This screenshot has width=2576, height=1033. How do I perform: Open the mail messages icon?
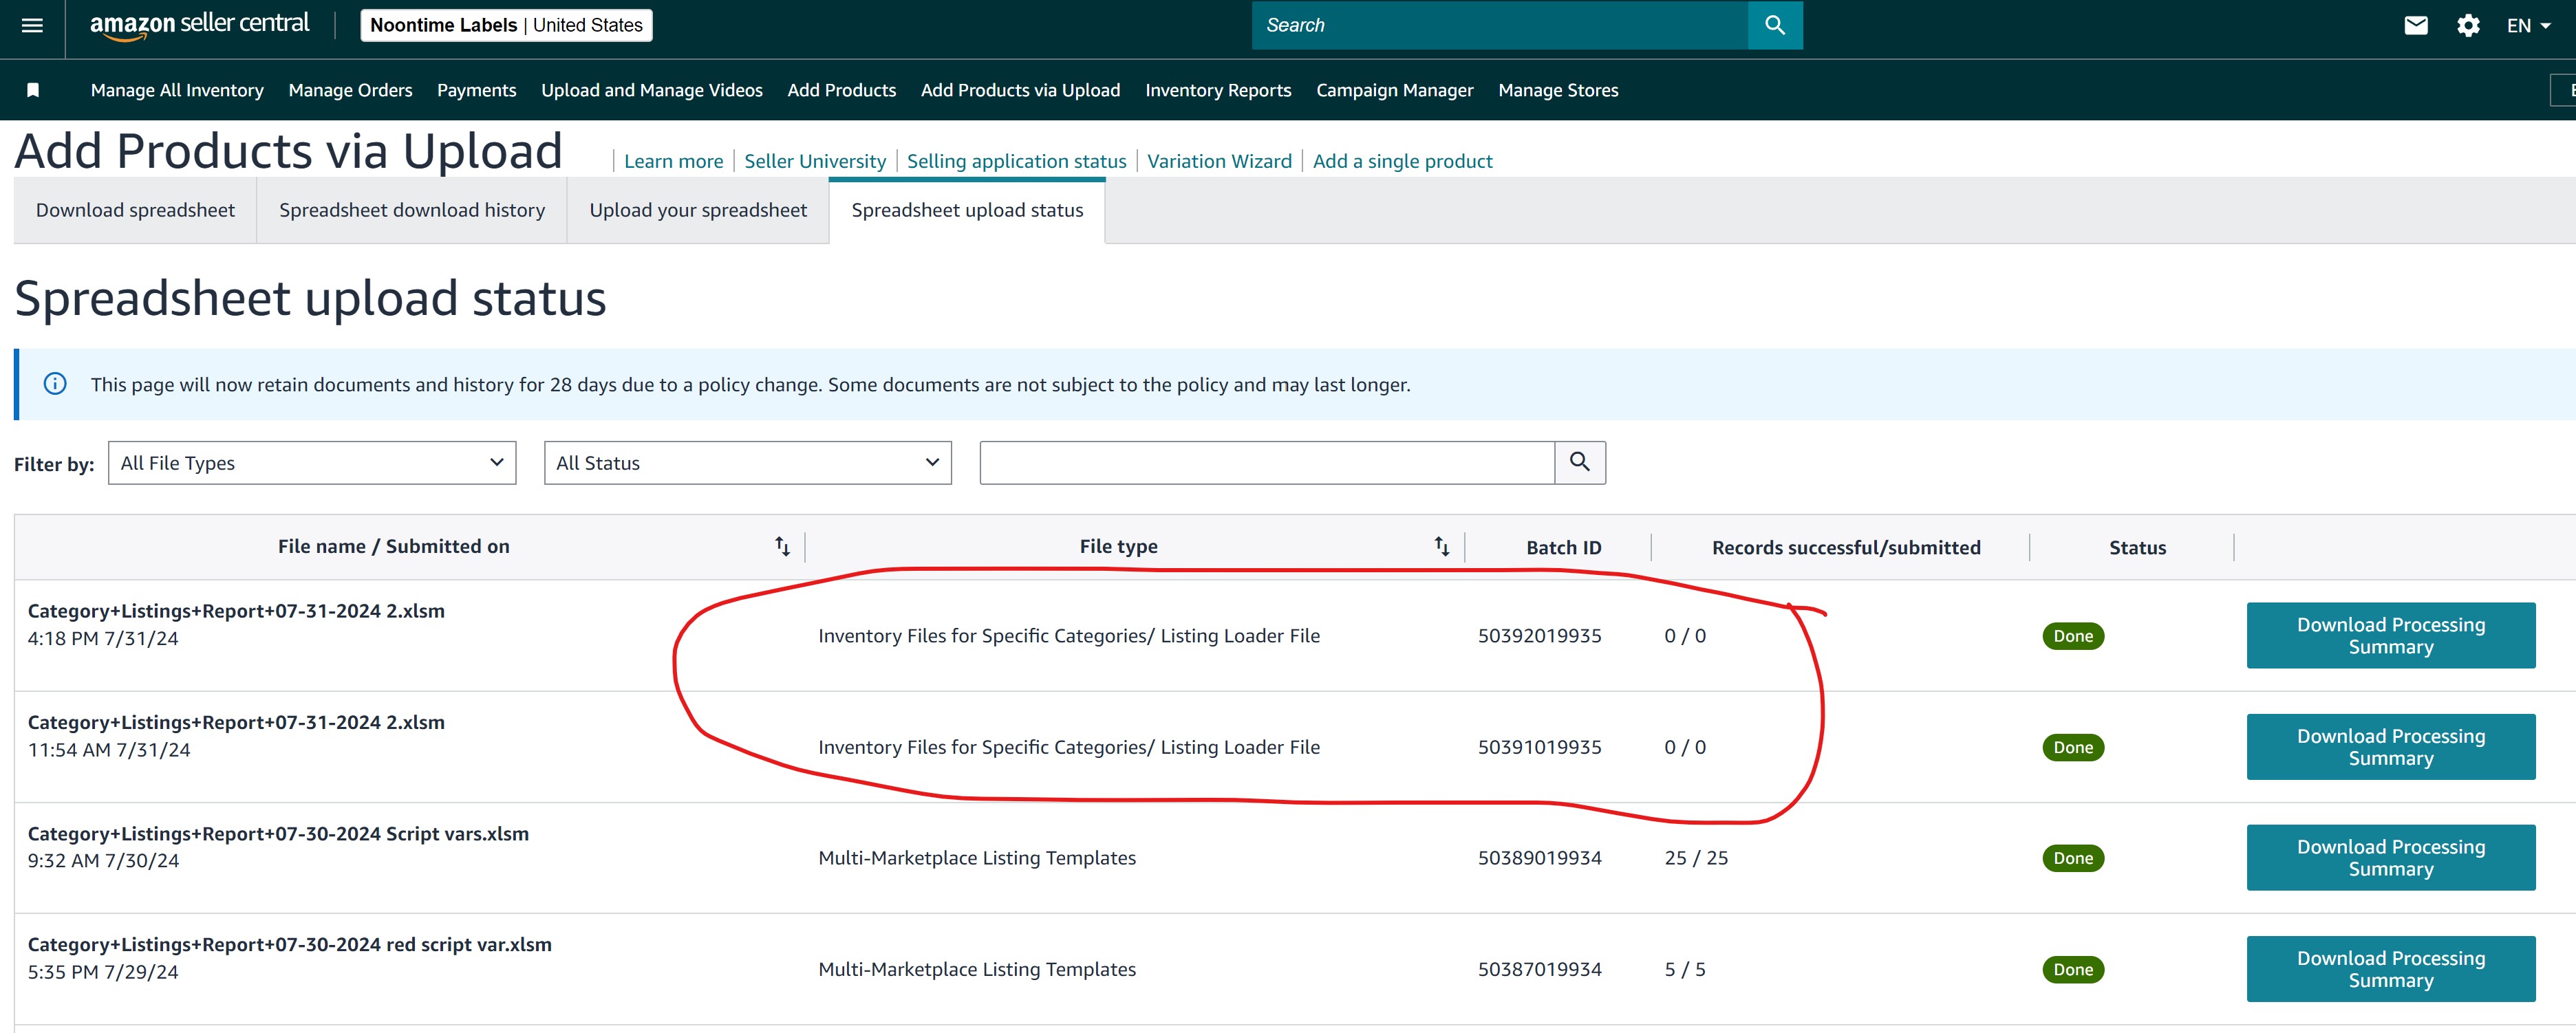click(2415, 26)
